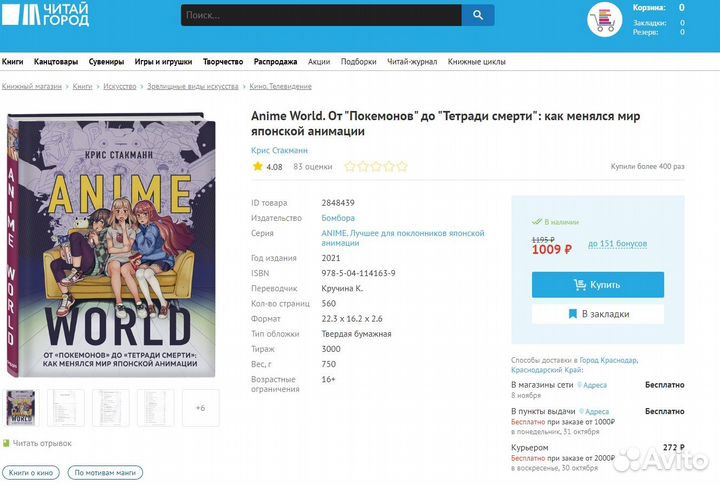The width and height of the screenshot is (720, 485).
Task: Click the yellow rating star next to 4.08
Action: pos(258,166)
